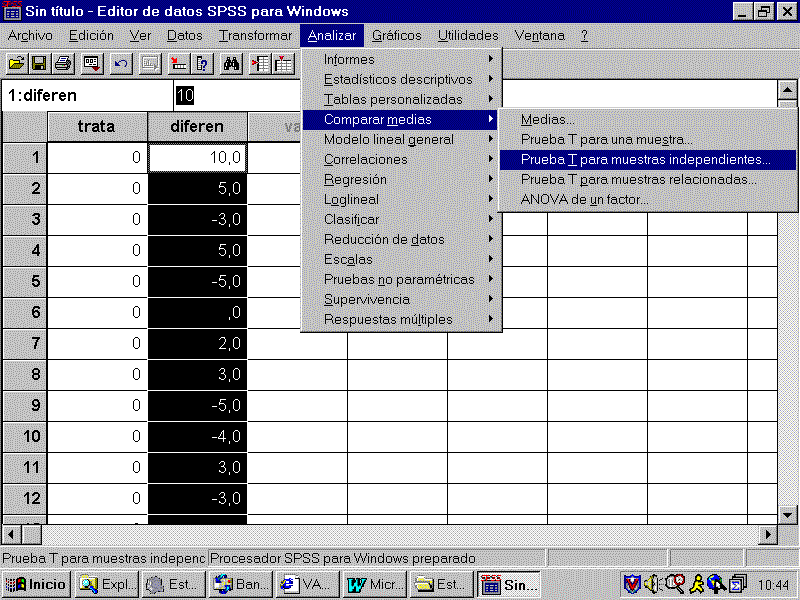The width and height of the screenshot is (800, 600).
Task: Open the Variables info icon with question mark
Action: point(202,64)
